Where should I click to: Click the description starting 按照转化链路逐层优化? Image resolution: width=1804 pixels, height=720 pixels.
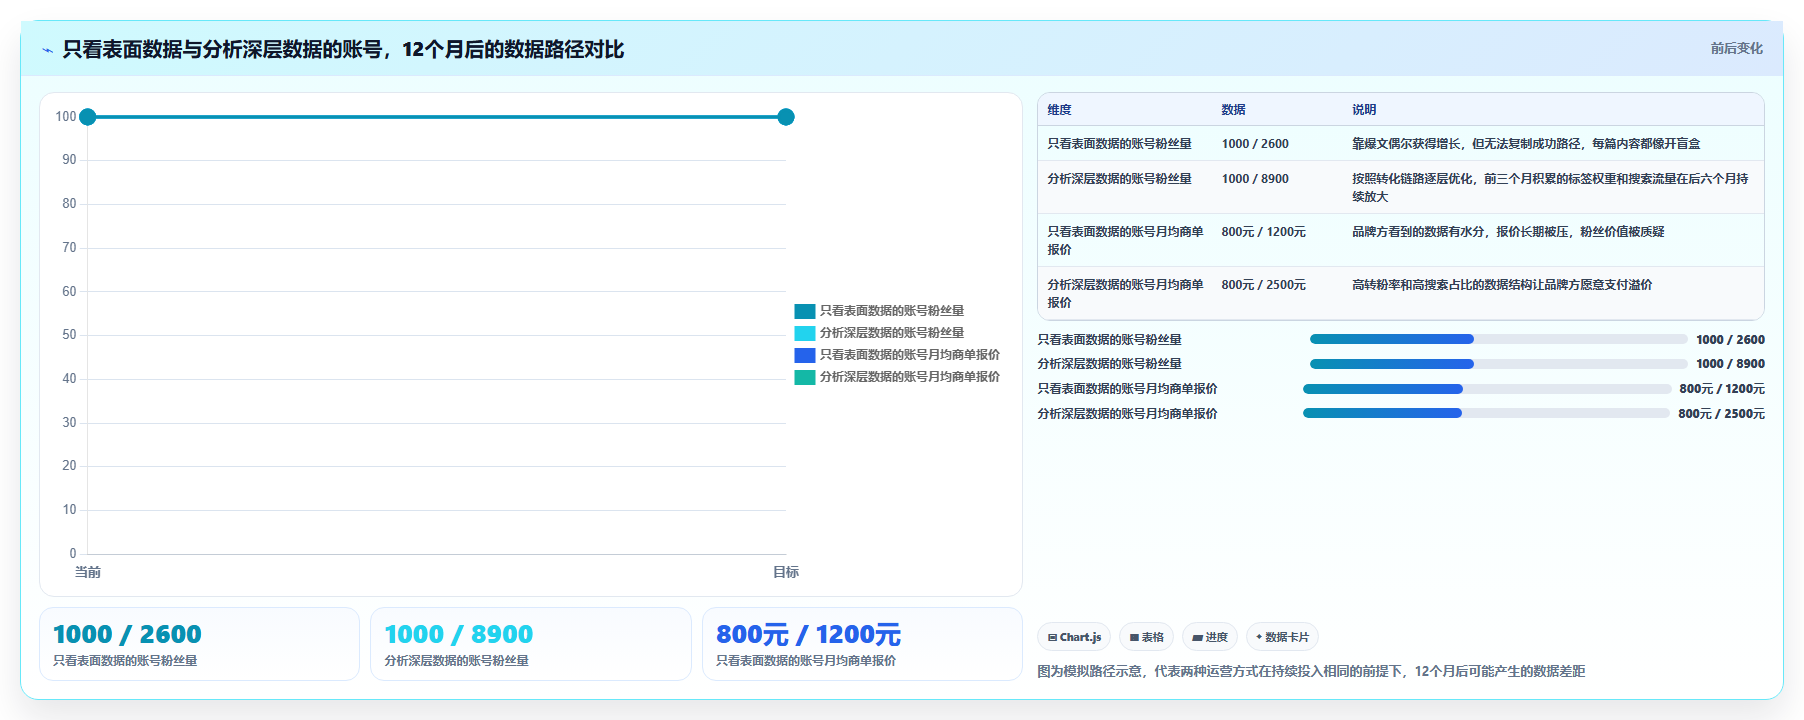point(1550,188)
